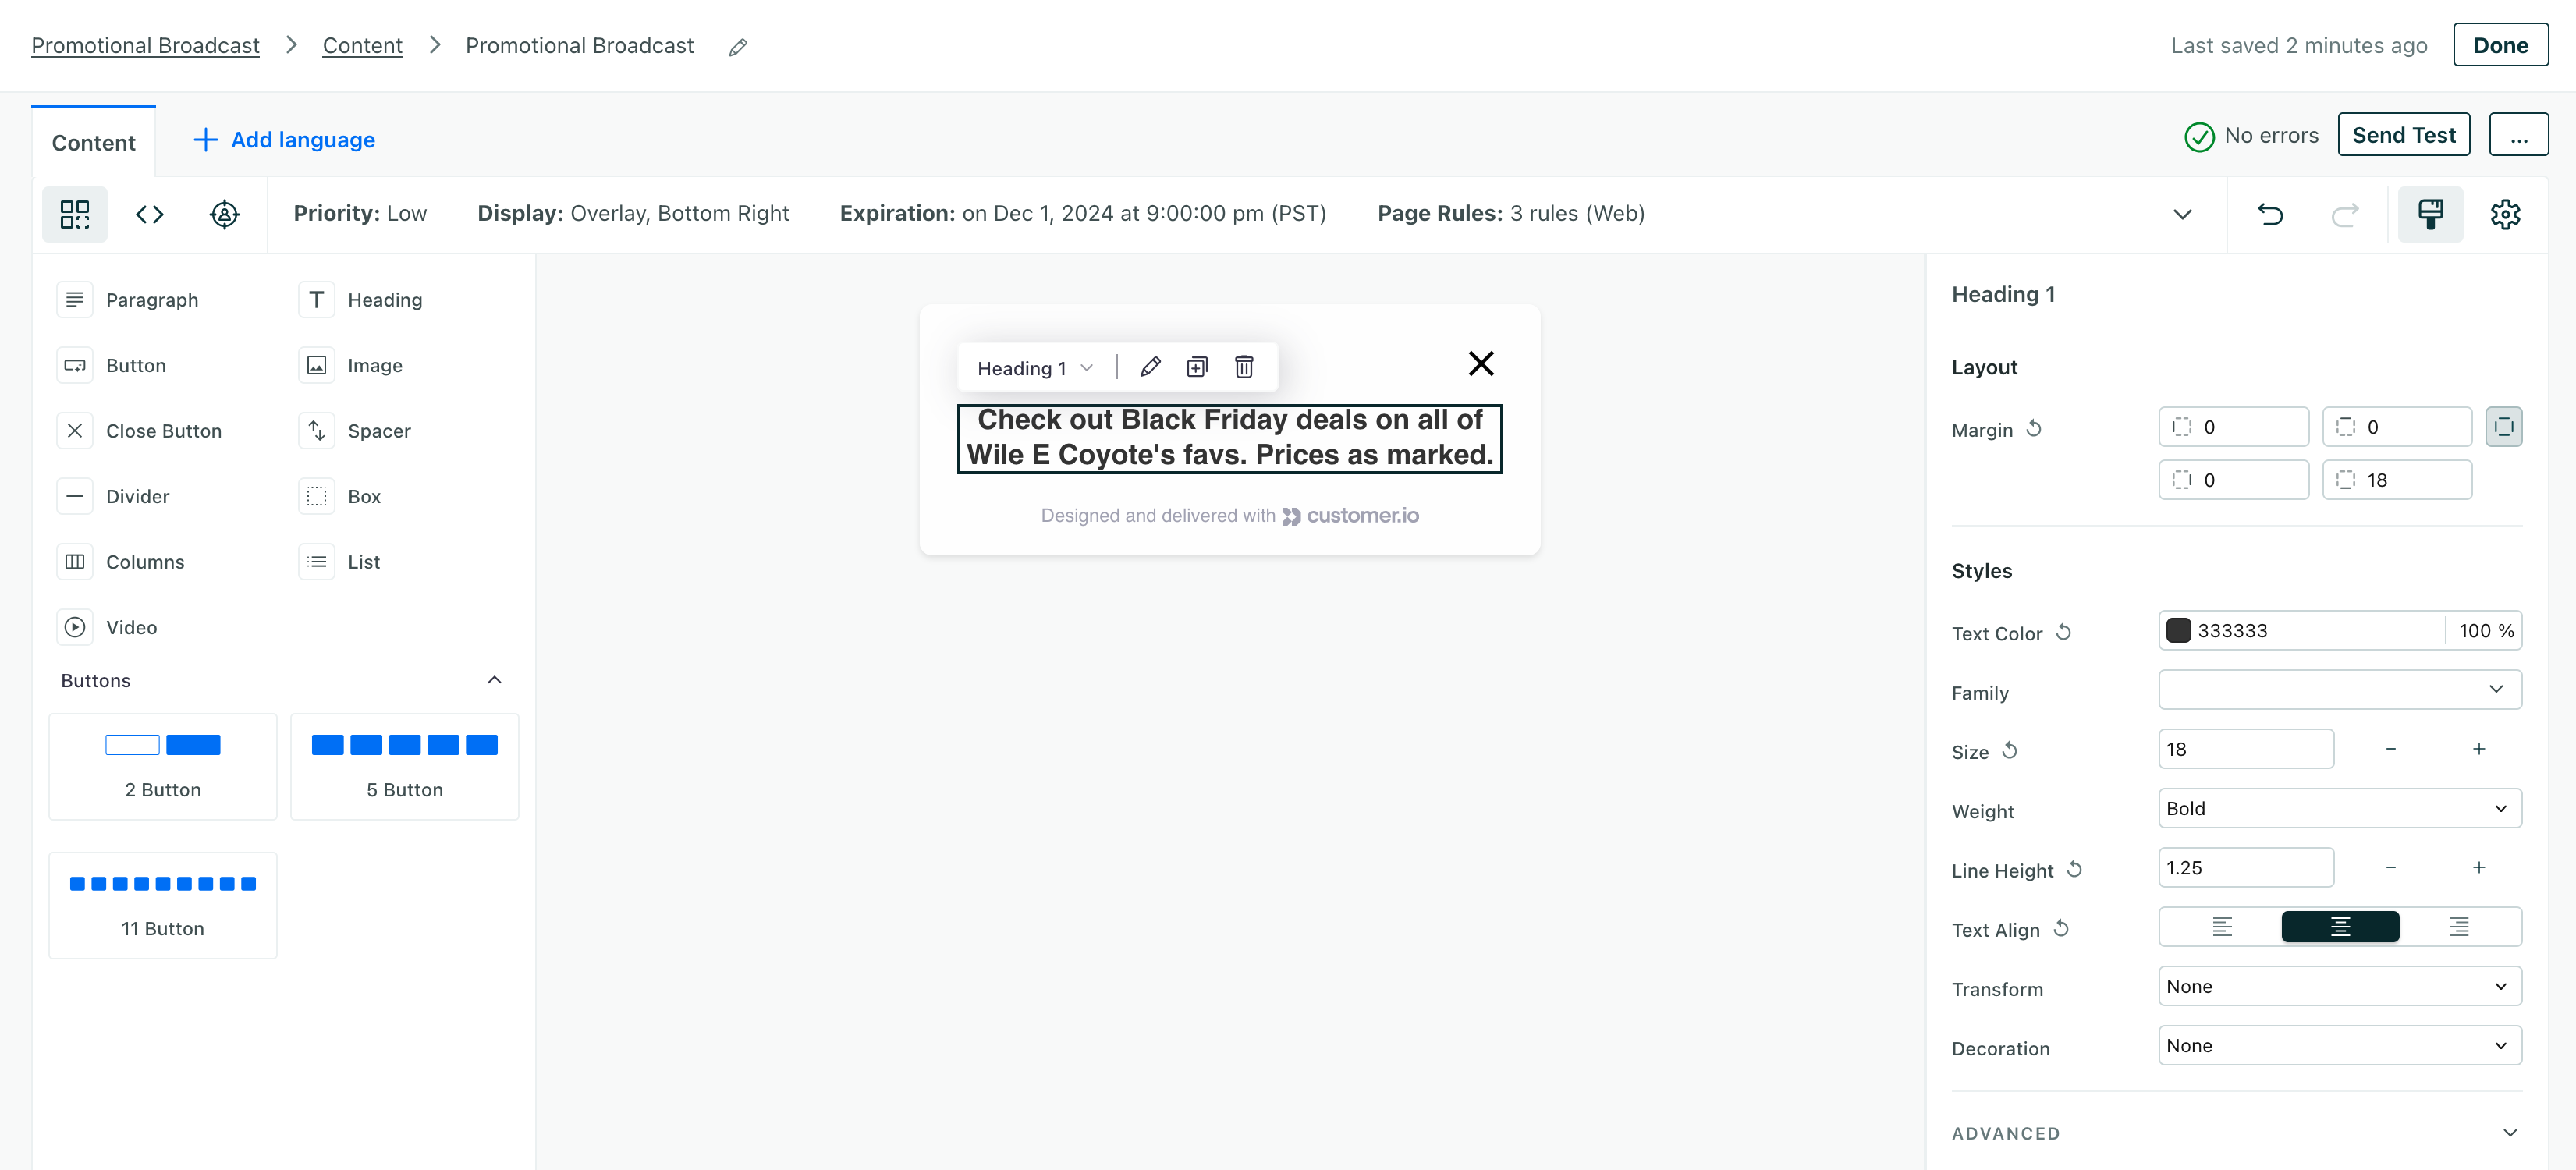Viewport: 2576px width, 1170px height.
Task: Click Add language option
Action: pos(284,140)
